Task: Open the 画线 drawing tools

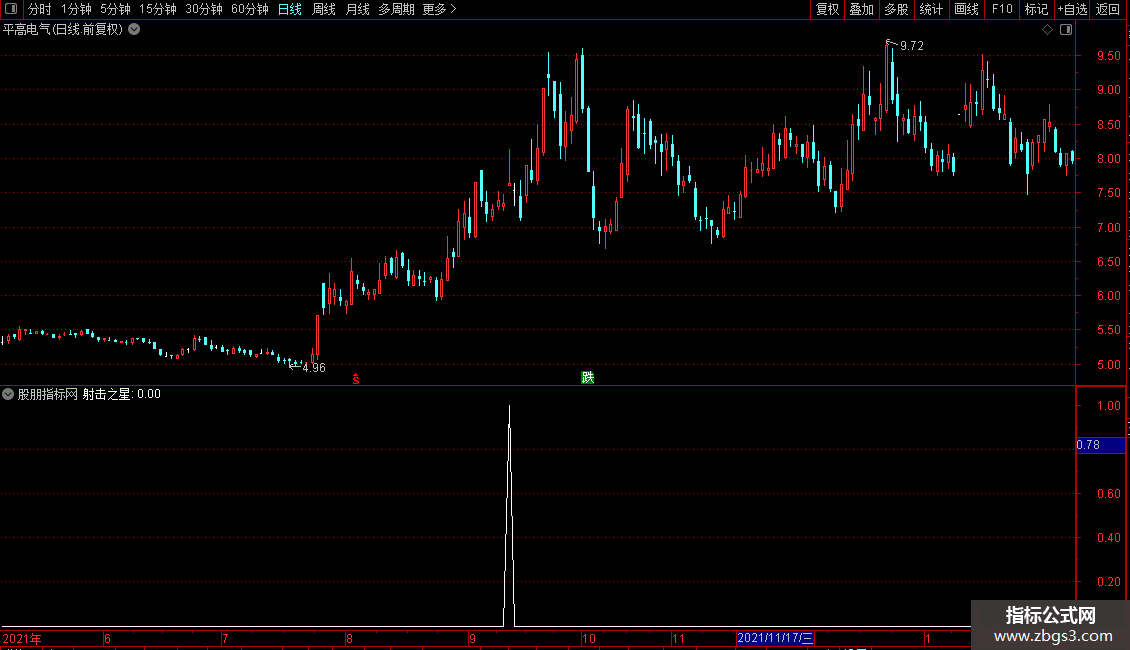Action: (x=966, y=9)
